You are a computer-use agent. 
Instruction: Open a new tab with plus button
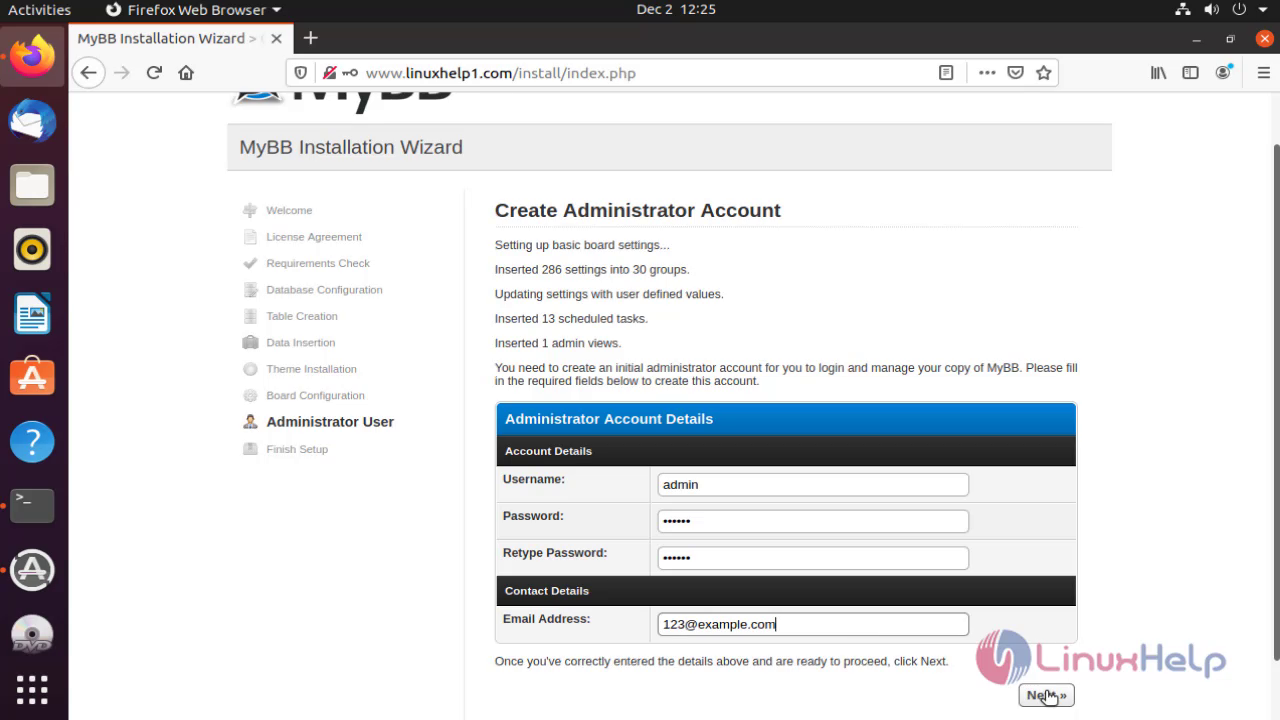(311, 38)
